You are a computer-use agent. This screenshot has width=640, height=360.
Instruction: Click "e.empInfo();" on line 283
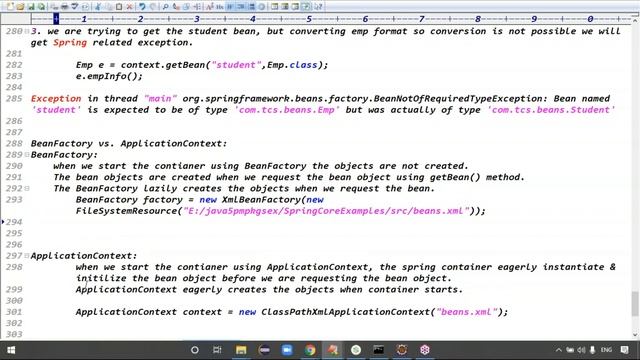point(109,76)
